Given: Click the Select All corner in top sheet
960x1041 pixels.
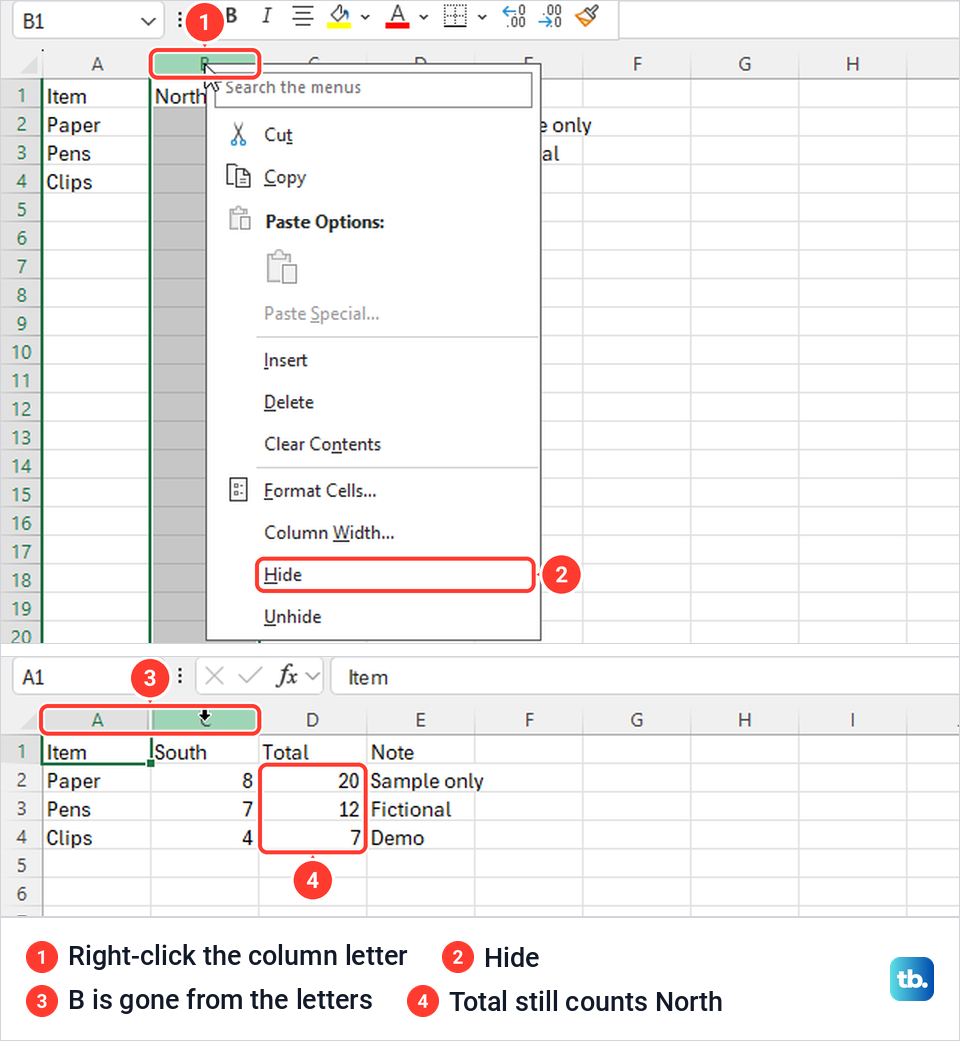Looking at the screenshot, I should tap(27, 64).
